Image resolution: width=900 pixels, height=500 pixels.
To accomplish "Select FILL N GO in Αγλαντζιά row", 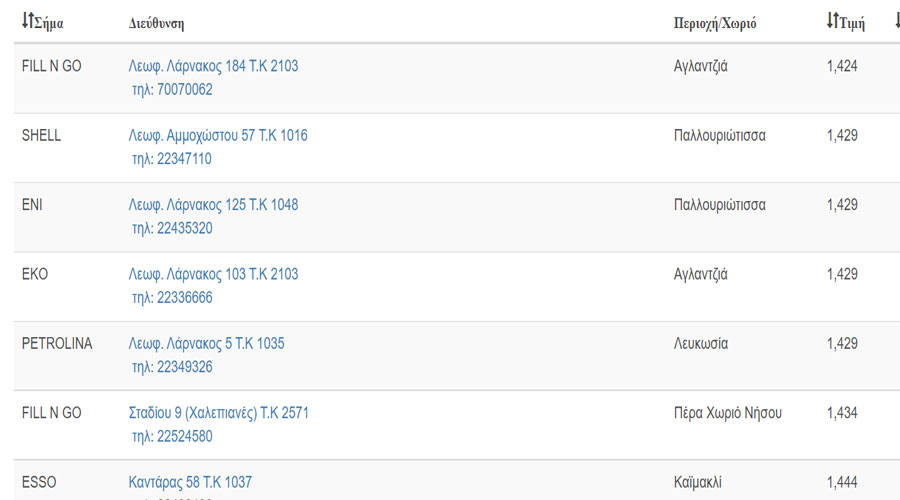I will pyautogui.click(x=52, y=66).
